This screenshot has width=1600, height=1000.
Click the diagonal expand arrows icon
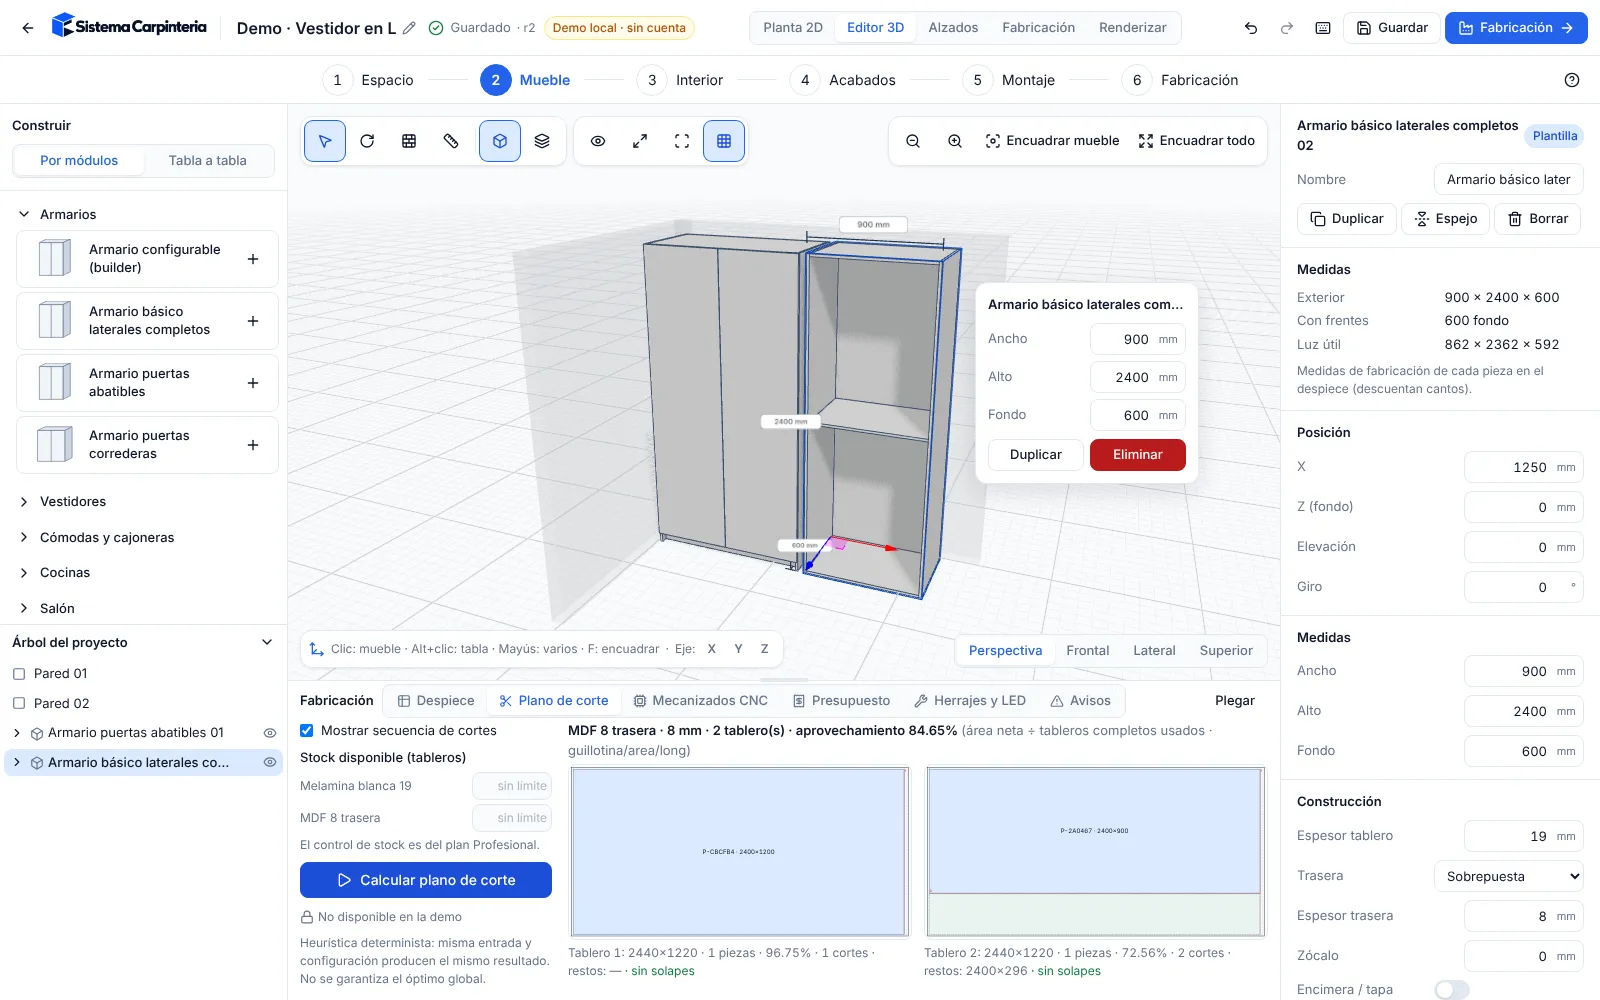click(640, 141)
